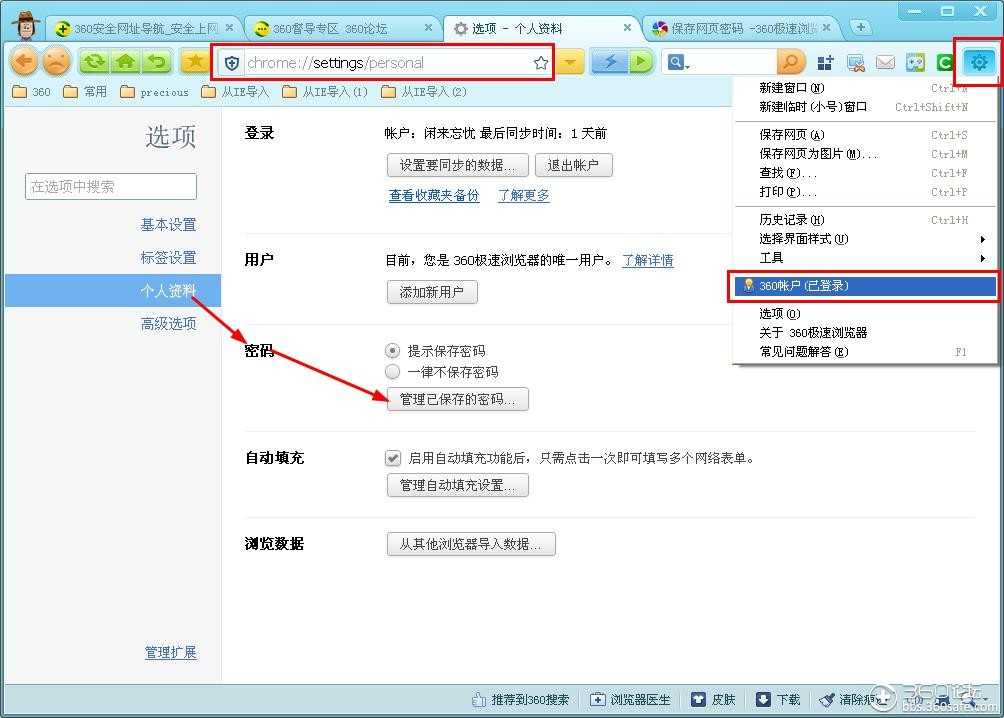This screenshot has width=1004, height=718.
Task: Choose 选项 menu entry
Action: [864, 313]
